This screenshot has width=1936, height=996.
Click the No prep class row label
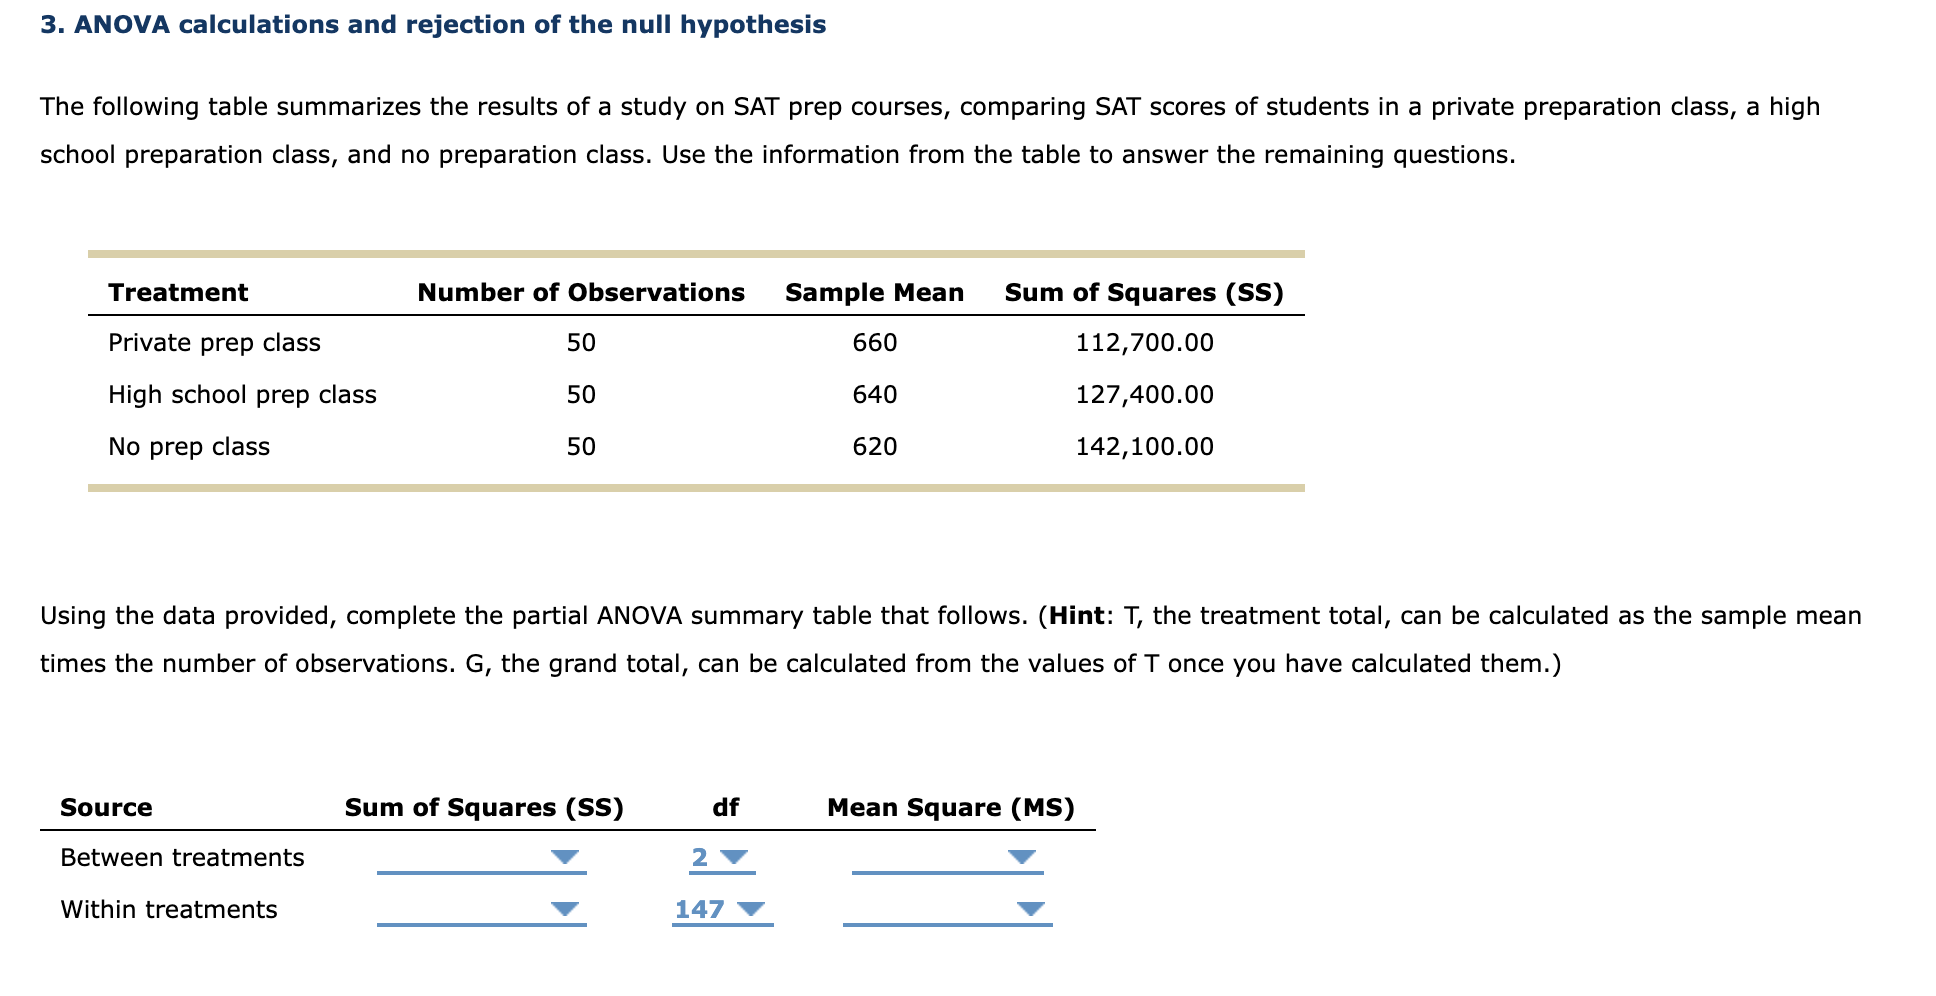(189, 447)
